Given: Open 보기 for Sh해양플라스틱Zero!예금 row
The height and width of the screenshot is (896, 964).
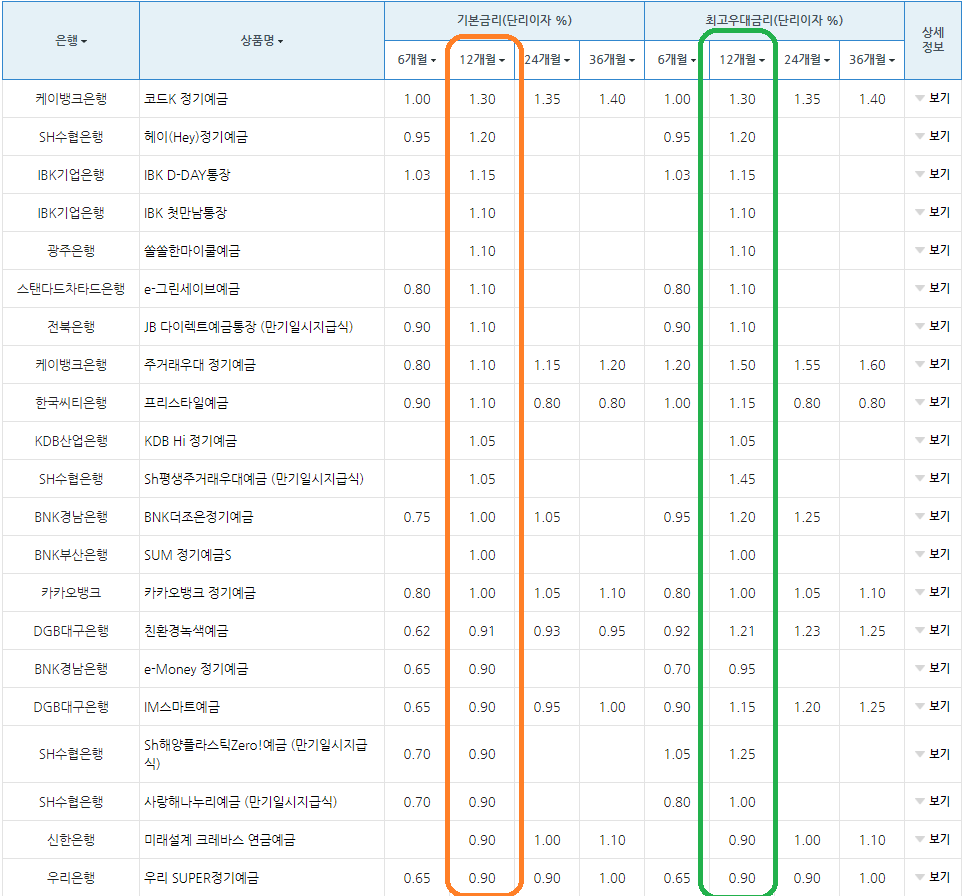Looking at the screenshot, I should coord(933,754).
